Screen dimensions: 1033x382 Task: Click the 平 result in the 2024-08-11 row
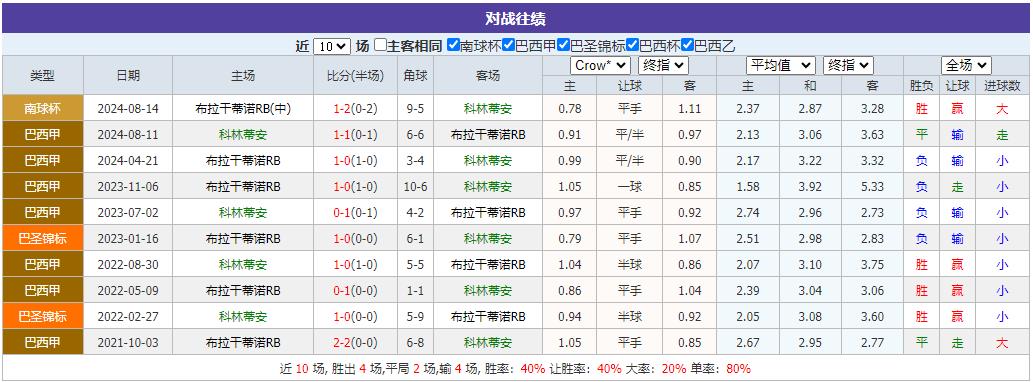coord(921,134)
